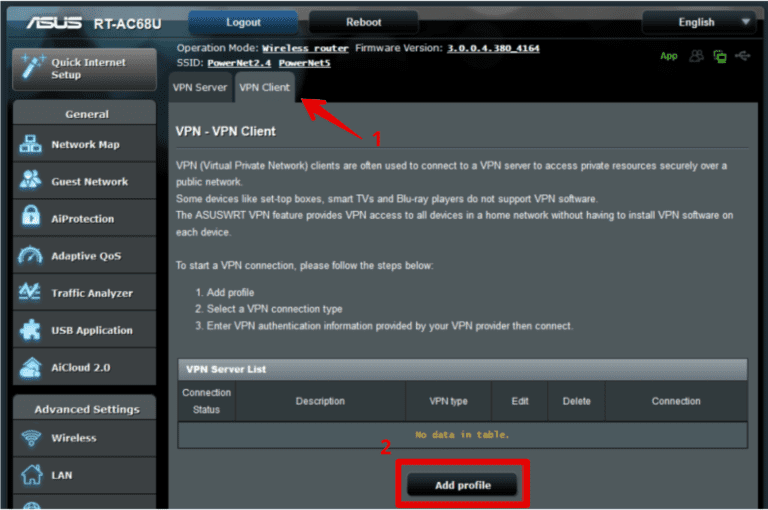Select the VPN Client tab

[264, 87]
